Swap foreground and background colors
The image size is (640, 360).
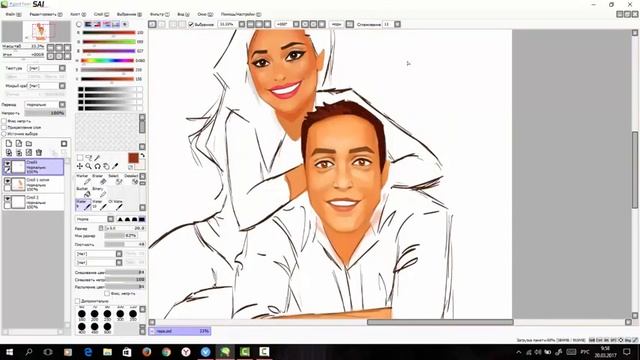142,156
